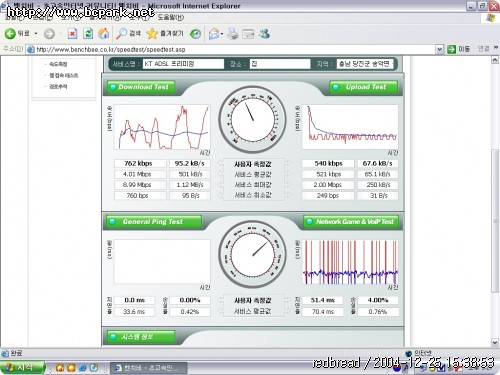Click the toolbar icon right of Print
Screen dimensions: 500x375
248,34
